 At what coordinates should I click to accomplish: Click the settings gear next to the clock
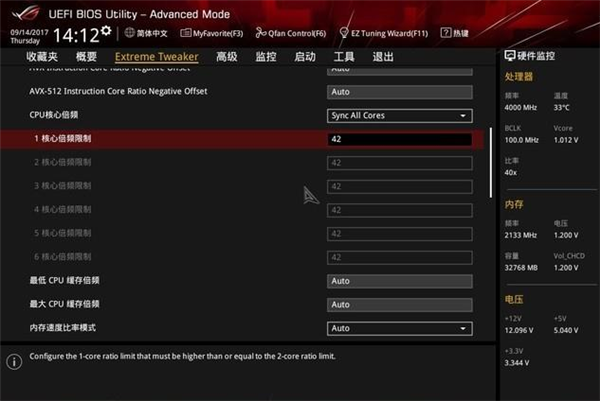pyautogui.click(x=106, y=30)
